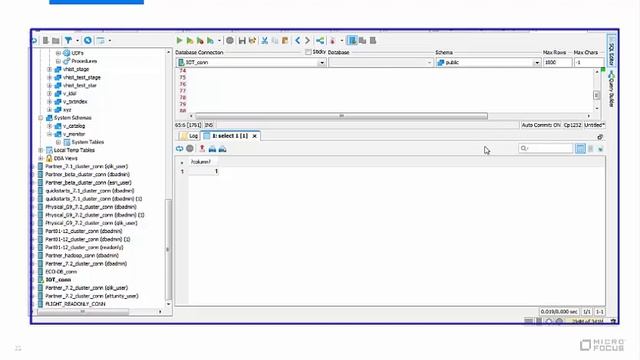This screenshot has width=640, height=360.
Task: Collapse the System Schemas node
Action: tap(41, 118)
